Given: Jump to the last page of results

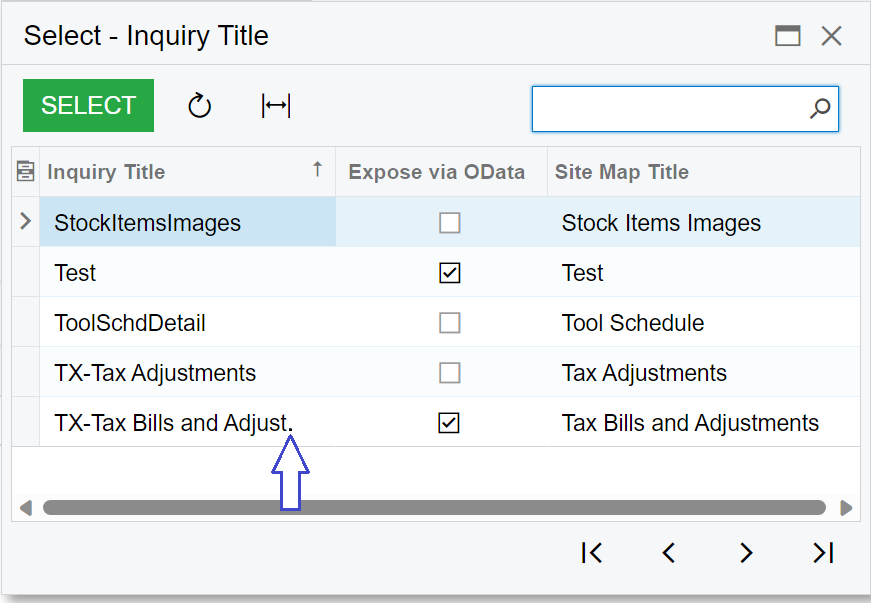Looking at the screenshot, I should [x=823, y=552].
